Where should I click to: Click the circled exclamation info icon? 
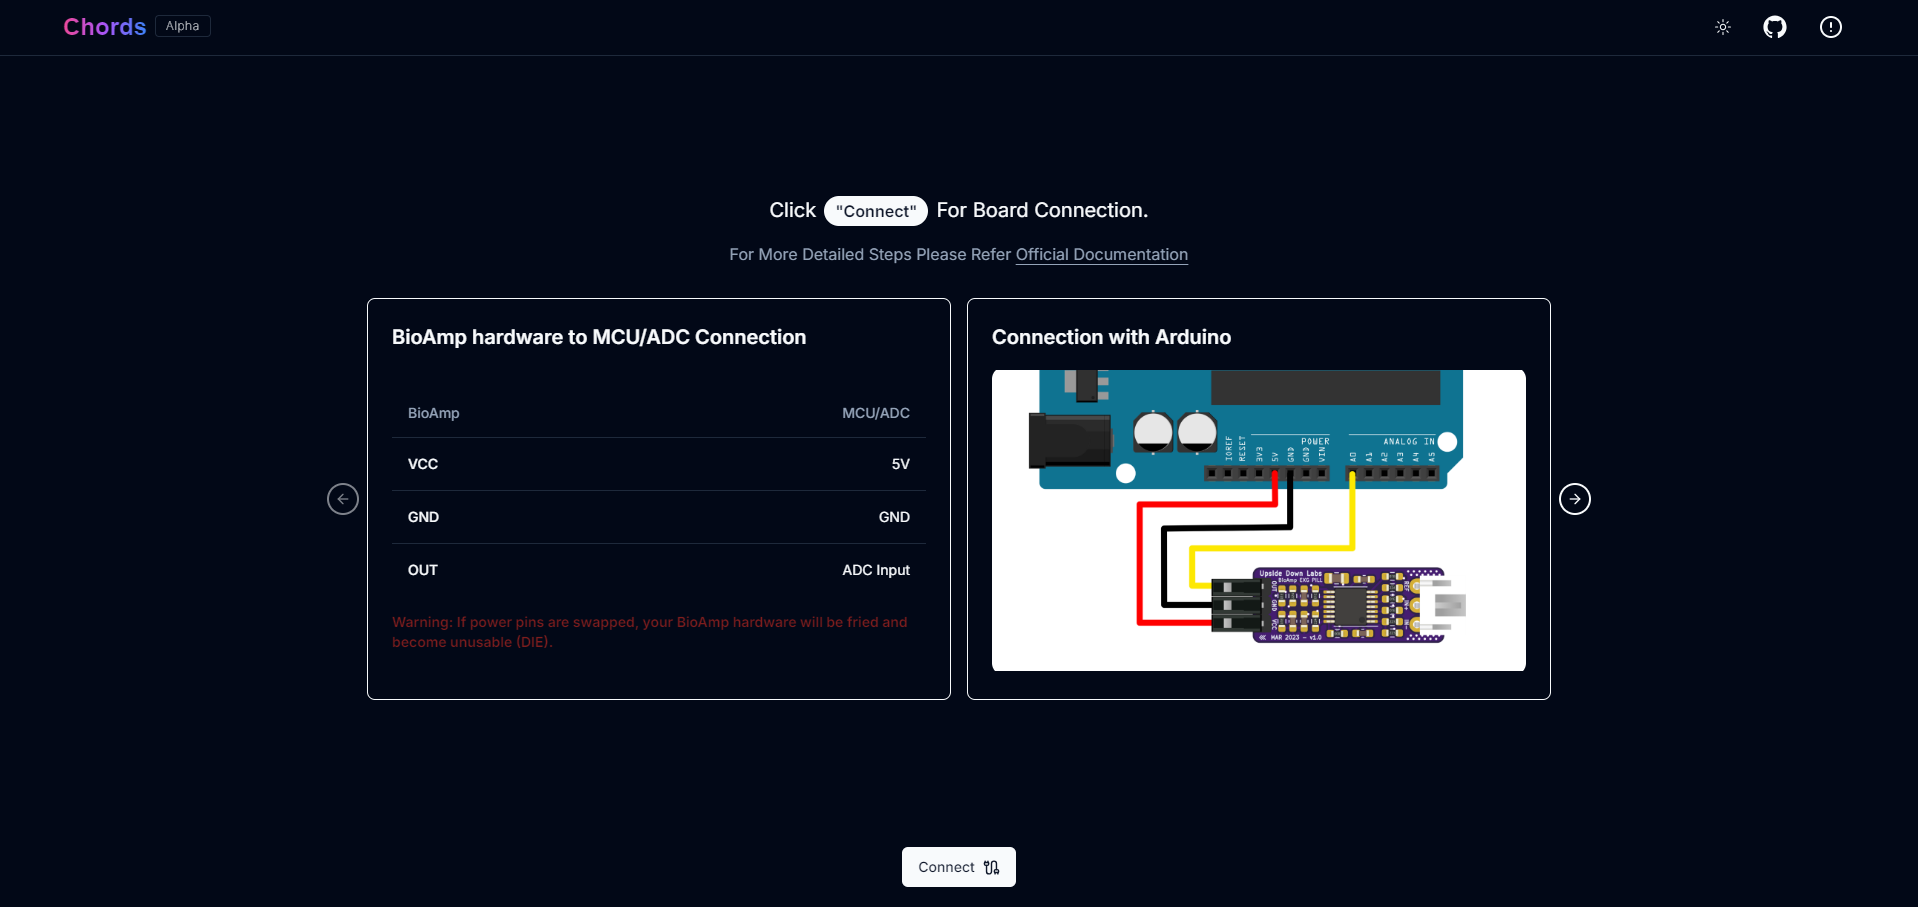pos(1830,27)
